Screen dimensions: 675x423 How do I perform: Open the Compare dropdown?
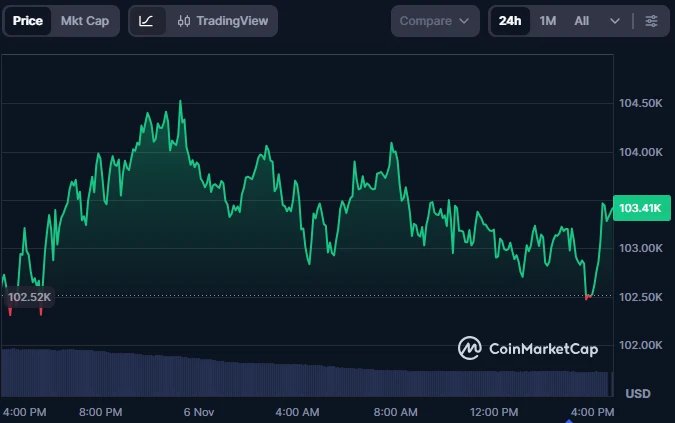pos(434,21)
